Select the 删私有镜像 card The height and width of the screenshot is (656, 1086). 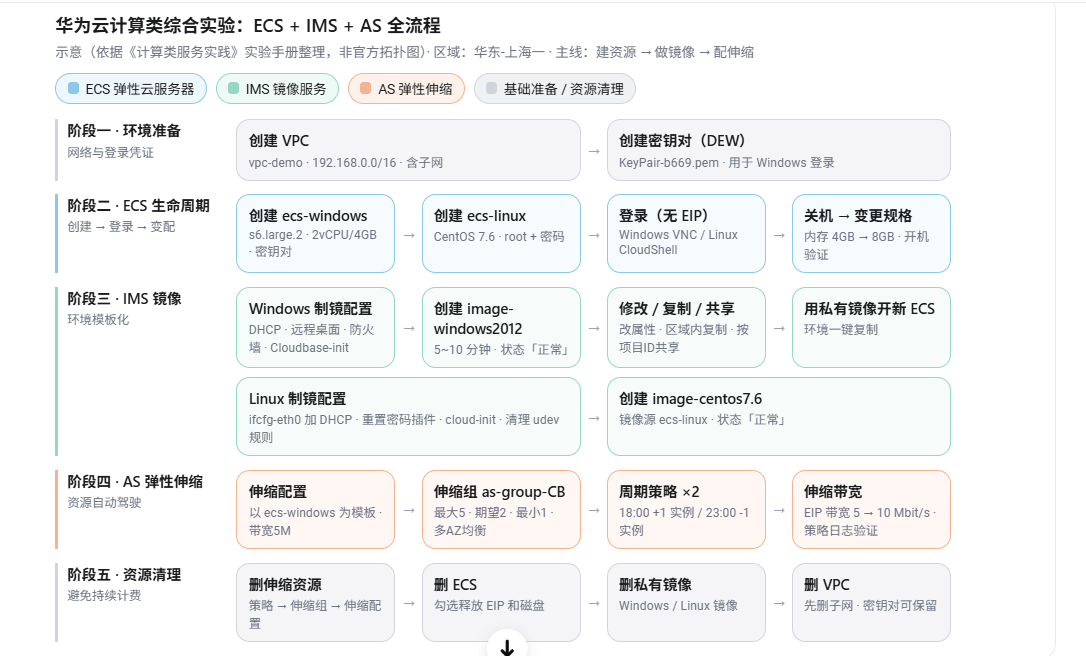click(686, 603)
